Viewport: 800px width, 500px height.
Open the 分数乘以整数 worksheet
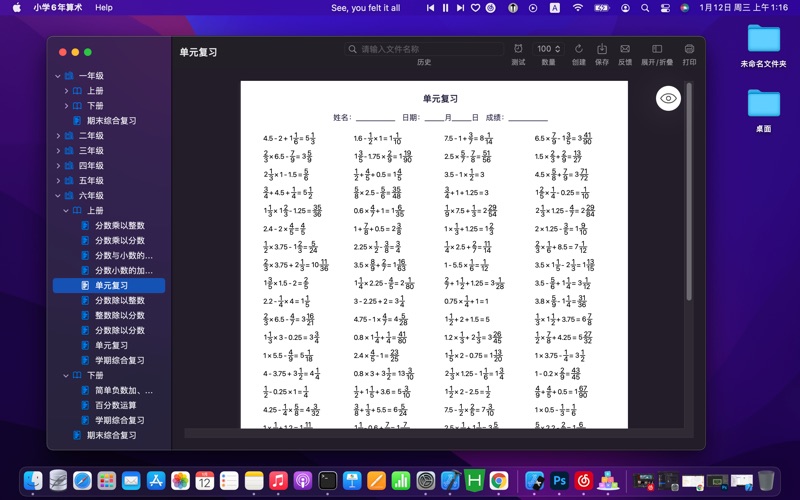[119, 226]
